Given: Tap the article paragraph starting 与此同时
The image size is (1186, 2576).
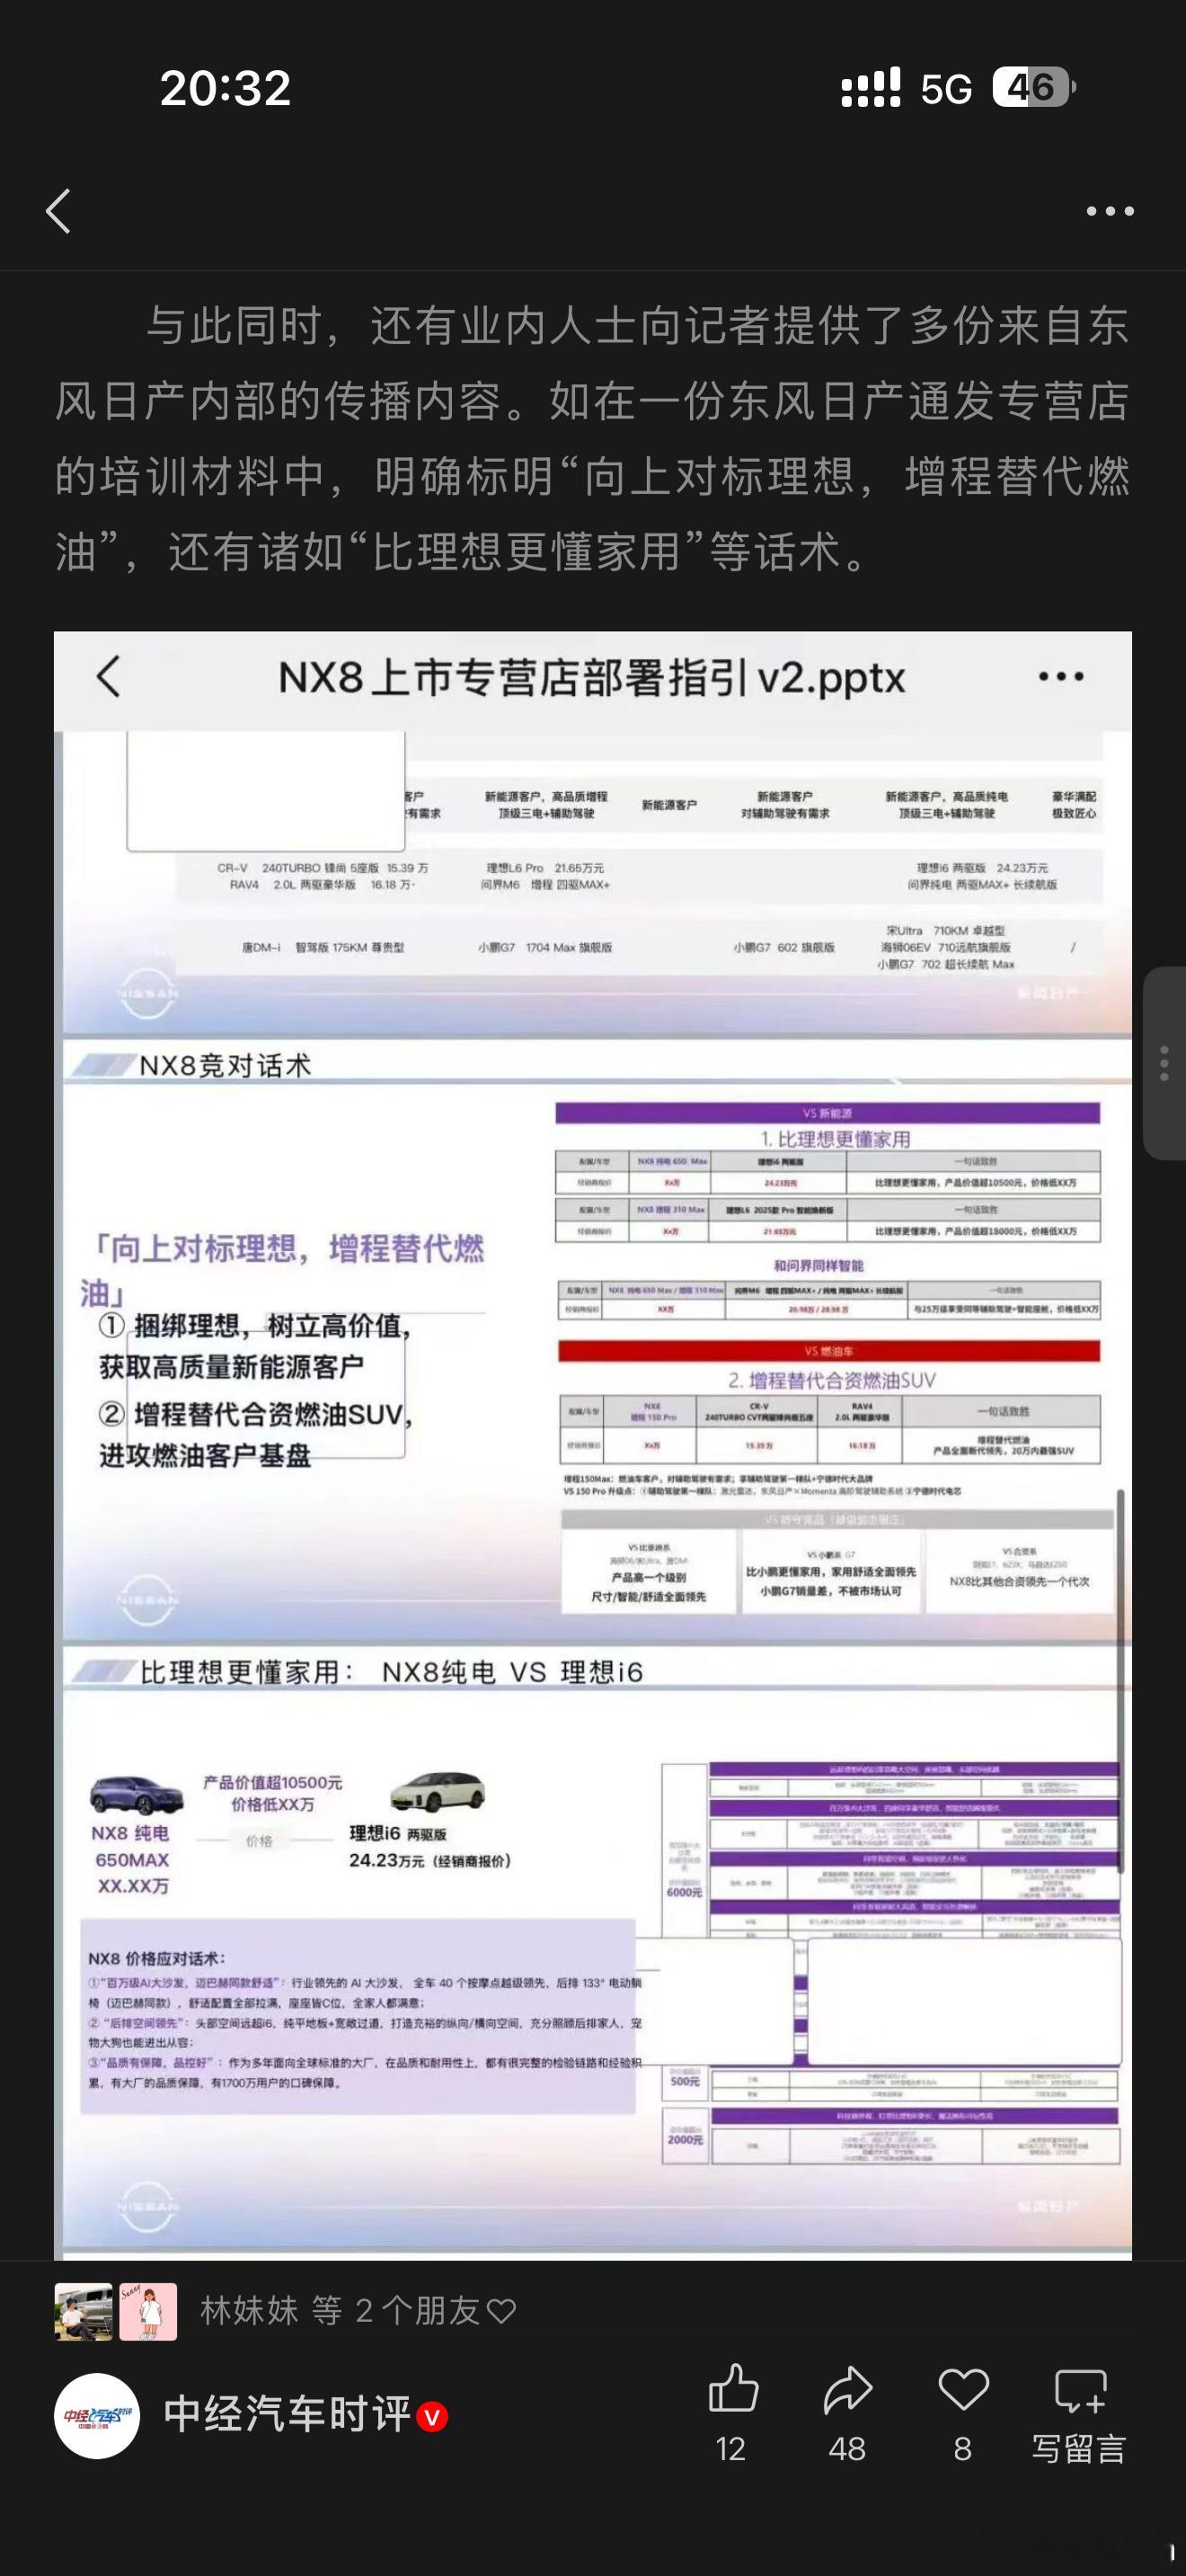Looking at the screenshot, I should pos(592,438).
